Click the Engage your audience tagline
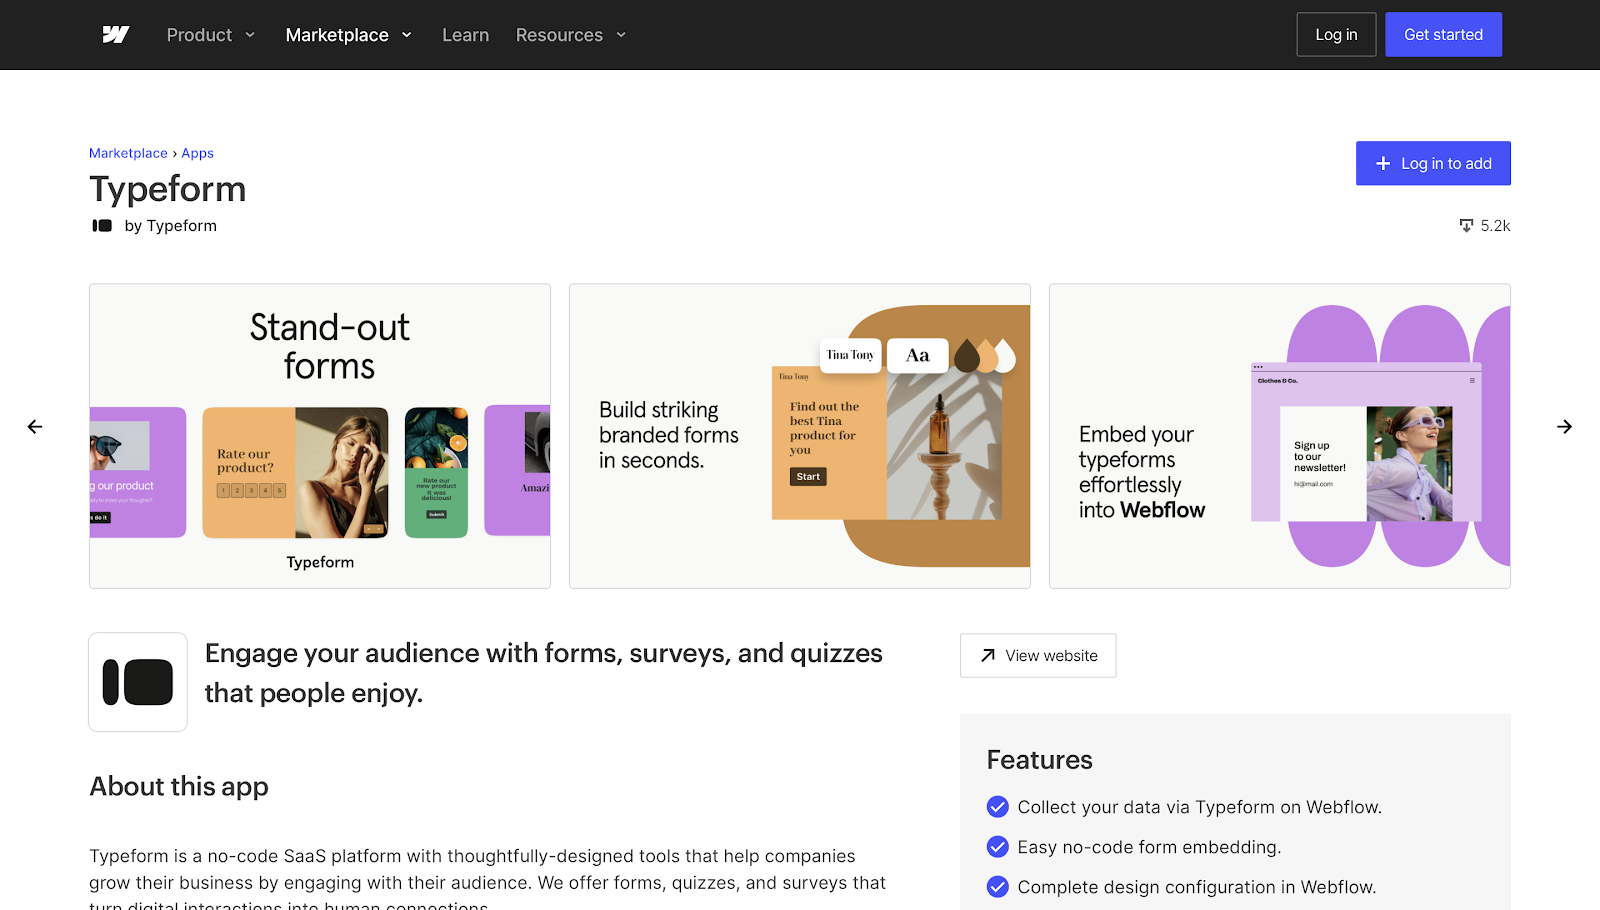Image resolution: width=1600 pixels, height=910 pixels. point(544,673)
